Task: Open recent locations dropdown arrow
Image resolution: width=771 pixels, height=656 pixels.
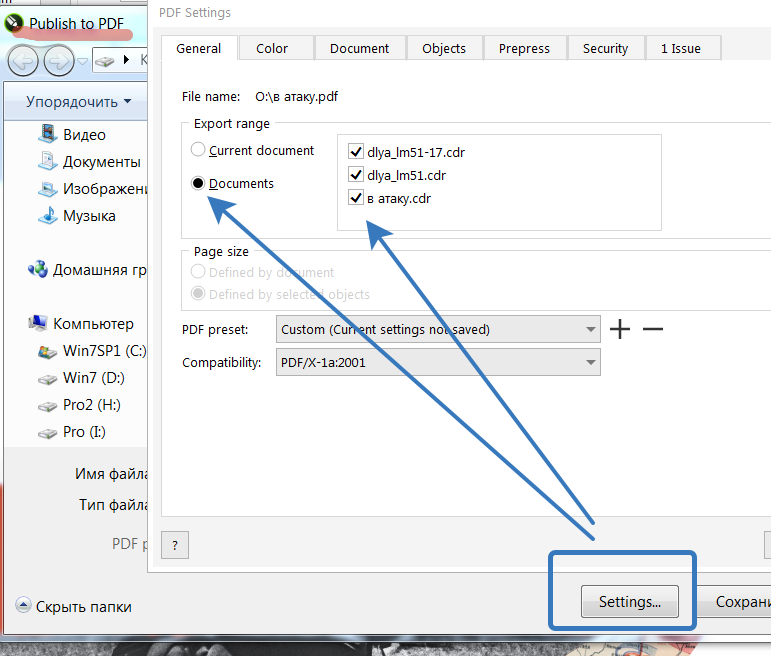Action: click(82, 61)
